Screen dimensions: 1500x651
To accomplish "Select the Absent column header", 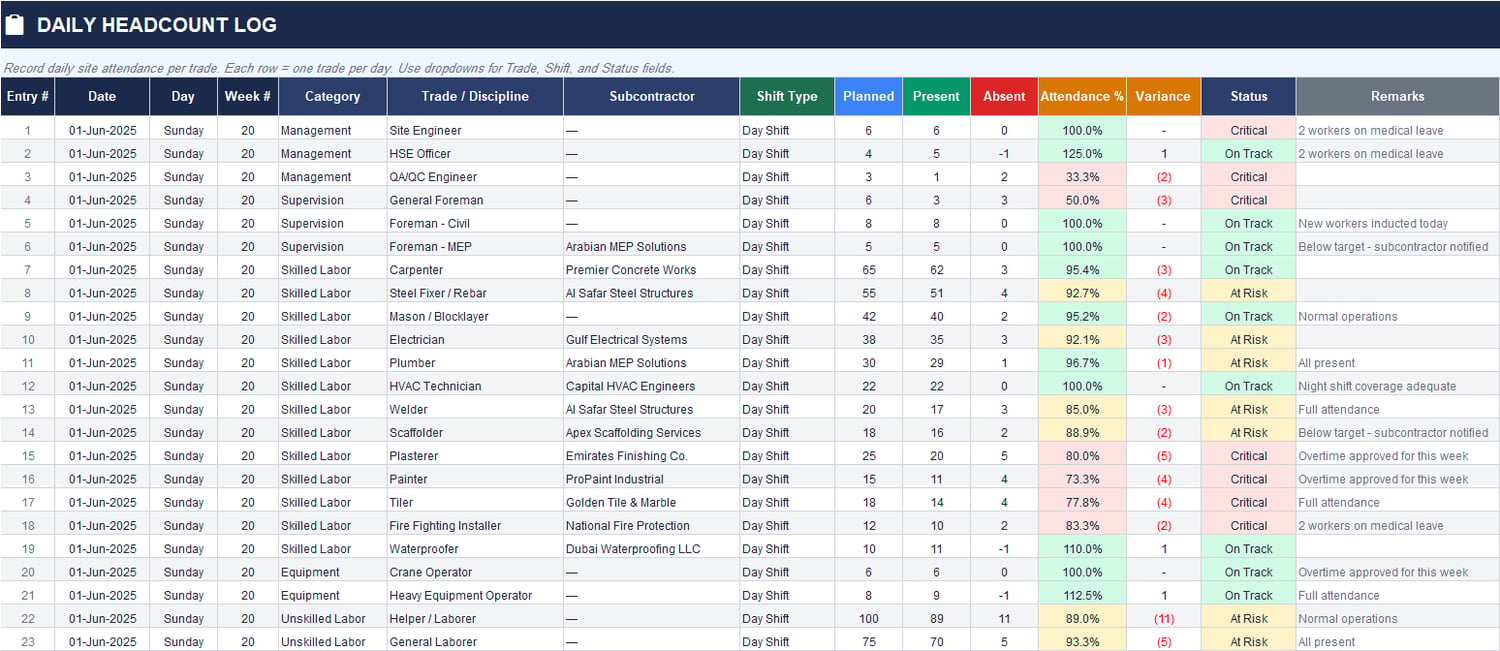I will point(1004,97).
